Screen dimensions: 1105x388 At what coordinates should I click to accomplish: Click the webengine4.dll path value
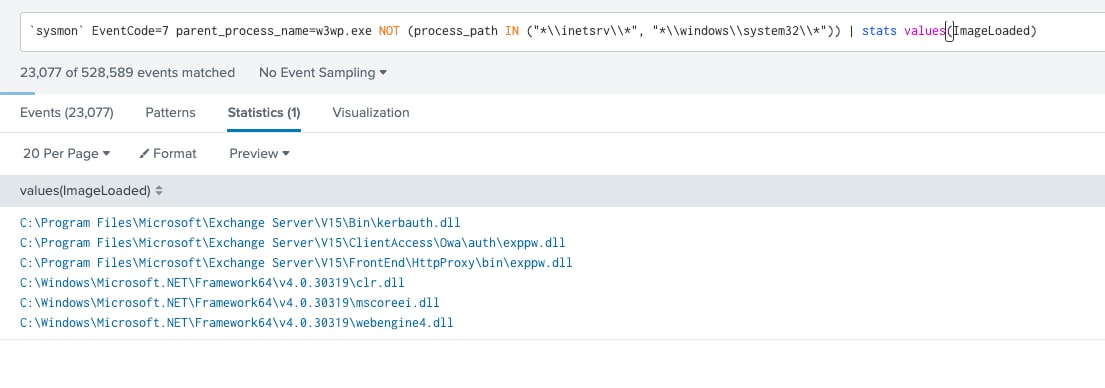coord(237,323)
